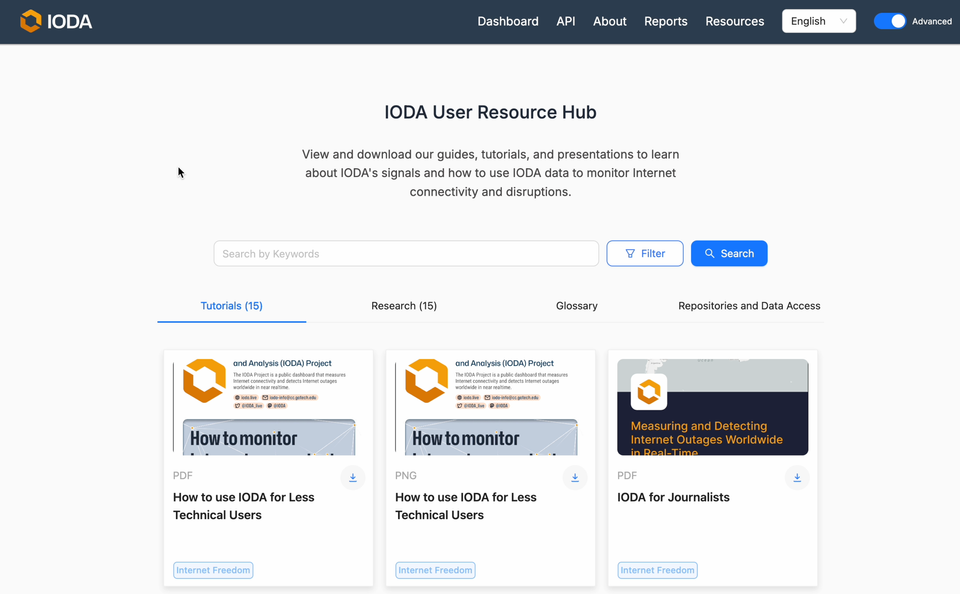This screenshot has height=594, width=960.
Task: Download the PDF of 'How to use IODA for Less Technical Users'
Action: (352, 477)
